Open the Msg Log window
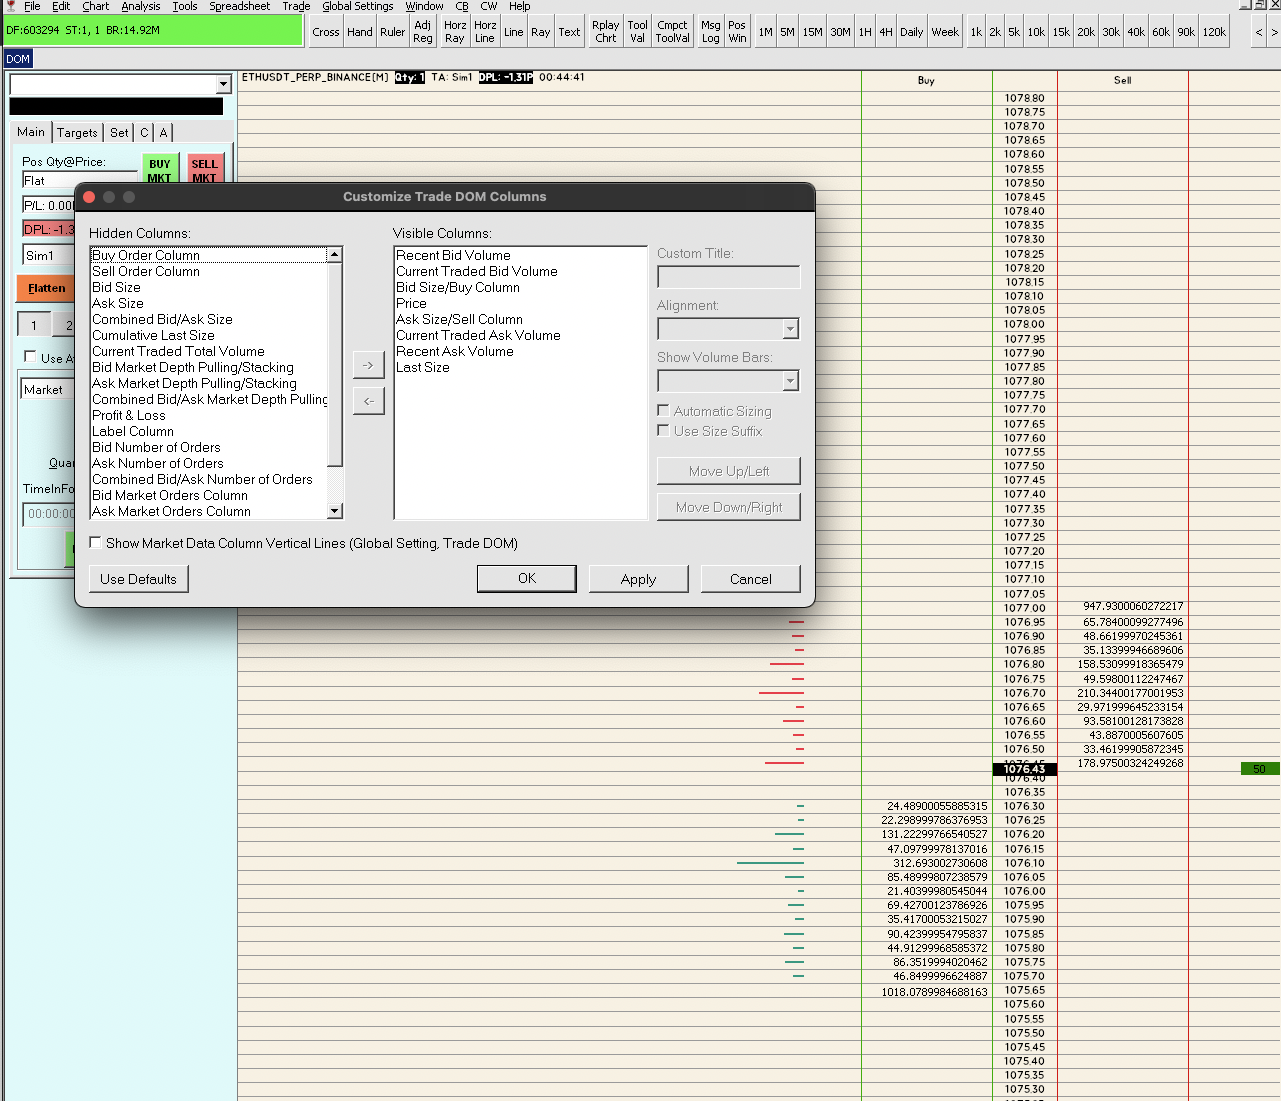 [x=710, y=32]
